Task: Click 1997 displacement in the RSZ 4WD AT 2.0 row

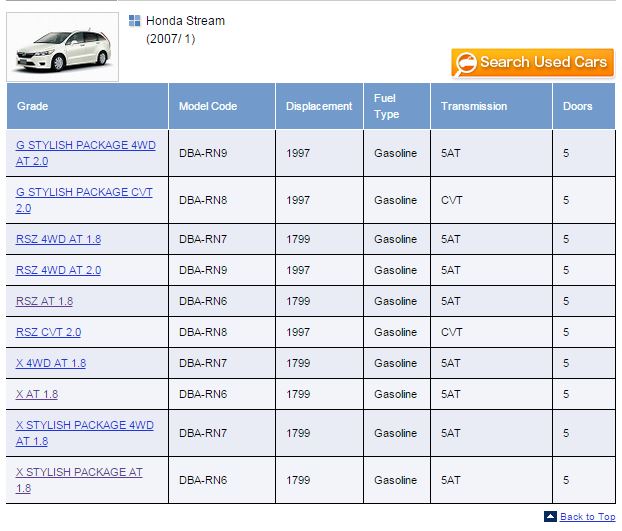Action: coord(298,270)
